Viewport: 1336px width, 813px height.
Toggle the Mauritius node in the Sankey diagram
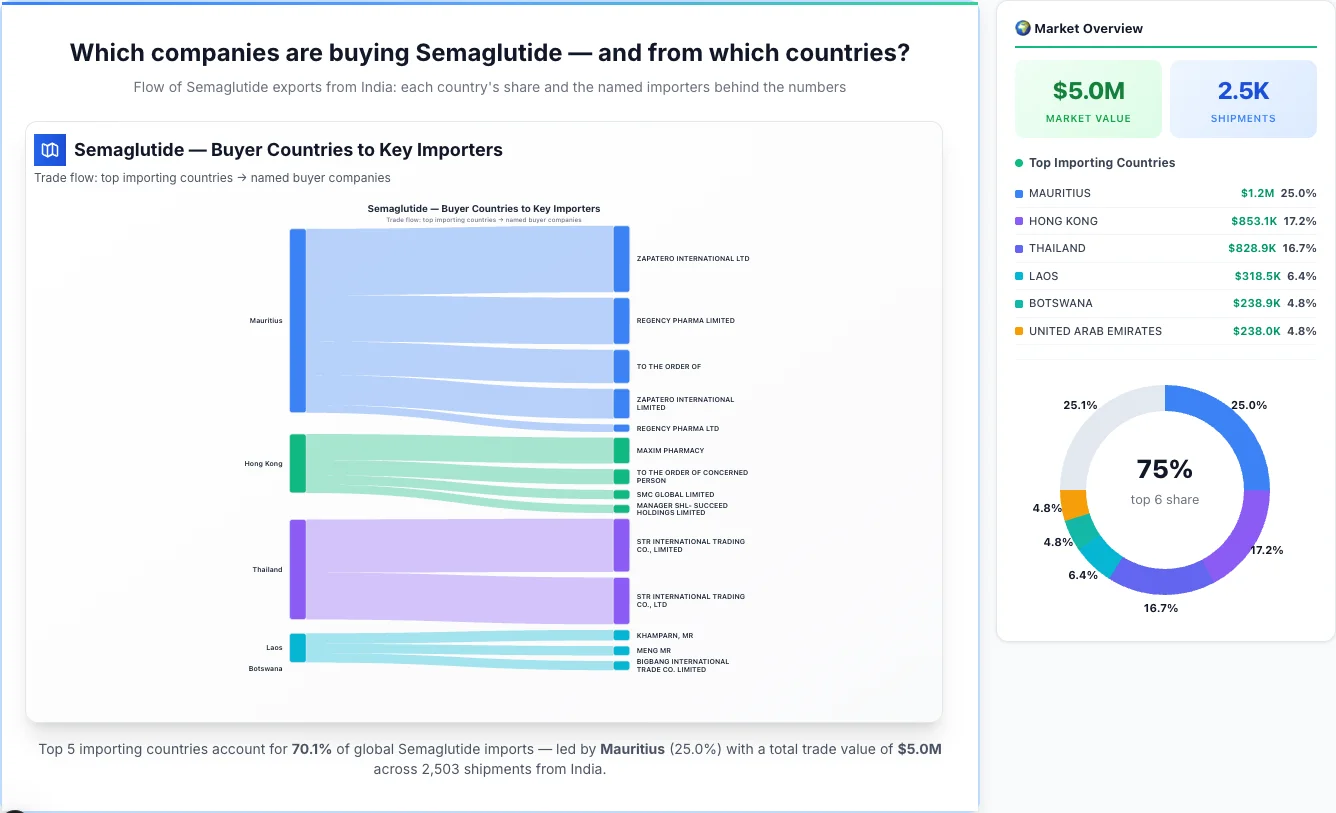coord(296,320)
